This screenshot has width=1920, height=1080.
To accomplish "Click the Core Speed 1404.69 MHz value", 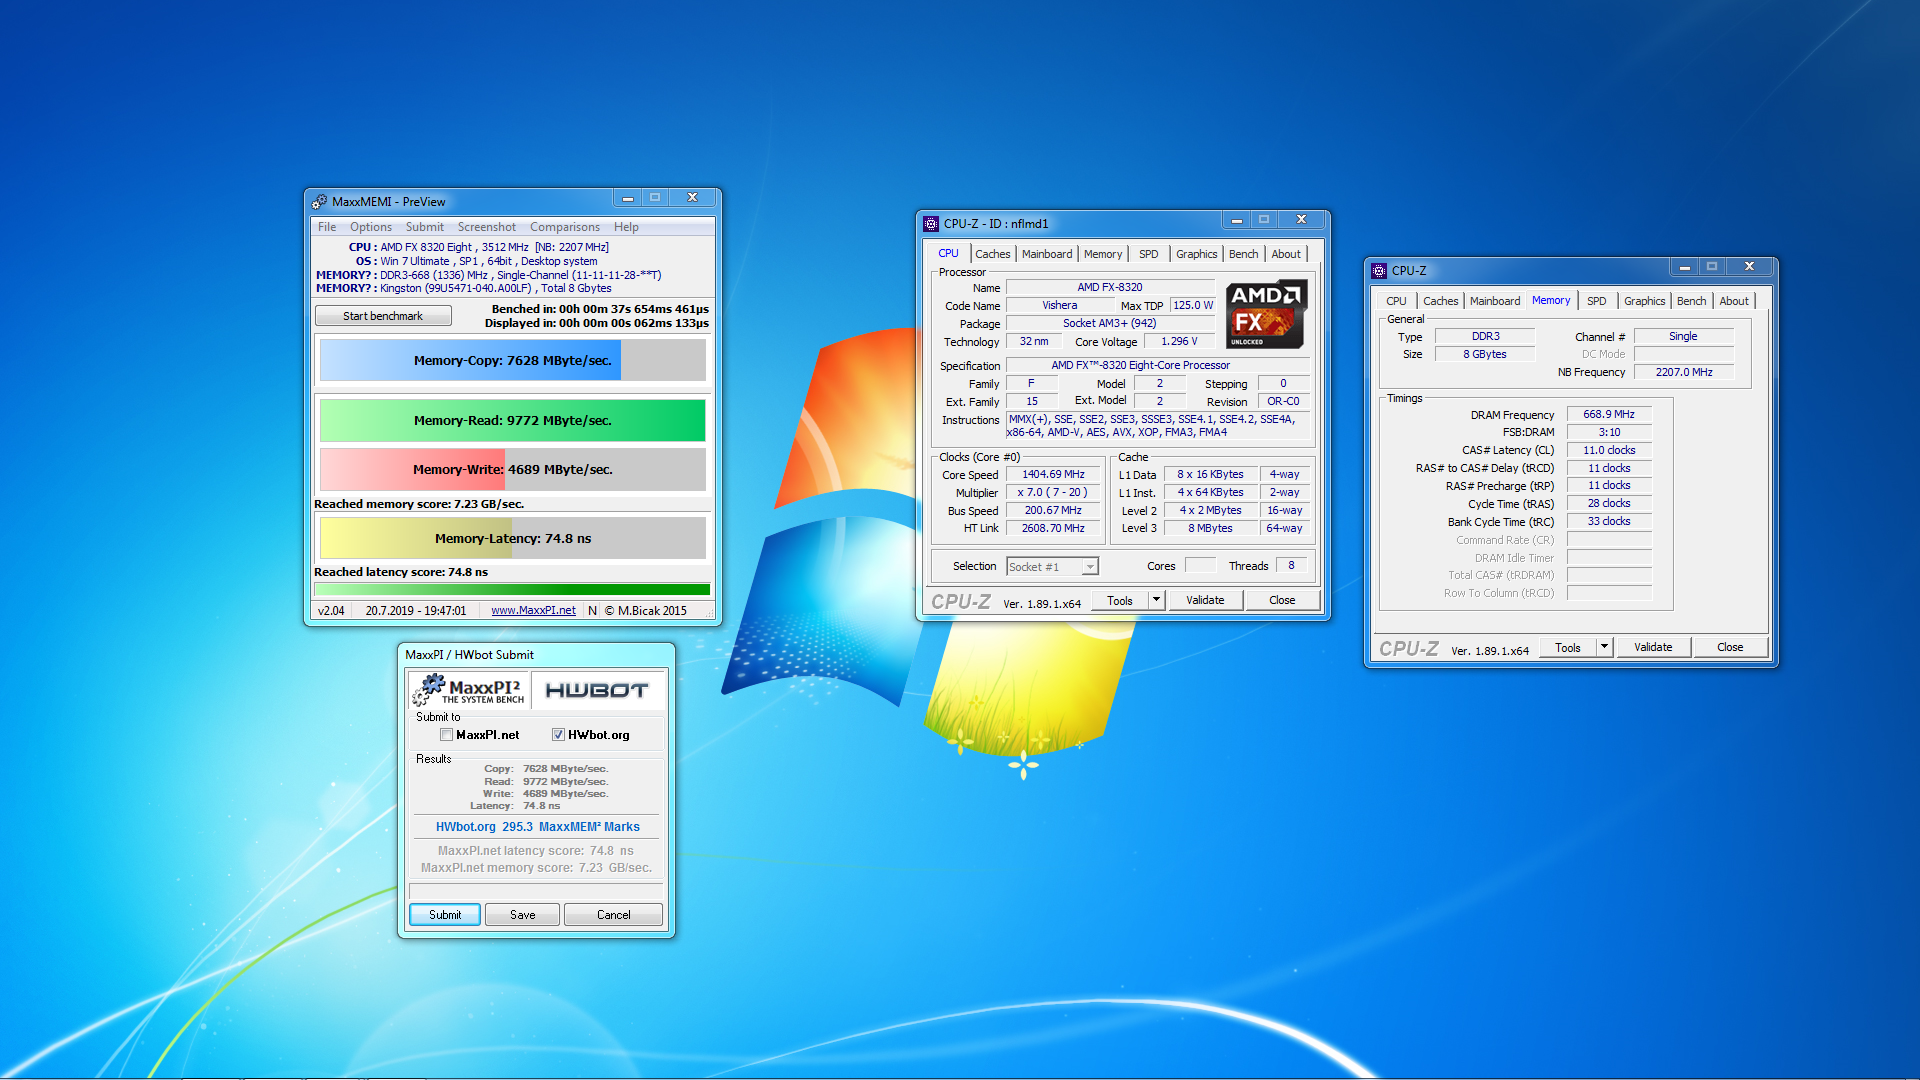I will pos(1053,474).
